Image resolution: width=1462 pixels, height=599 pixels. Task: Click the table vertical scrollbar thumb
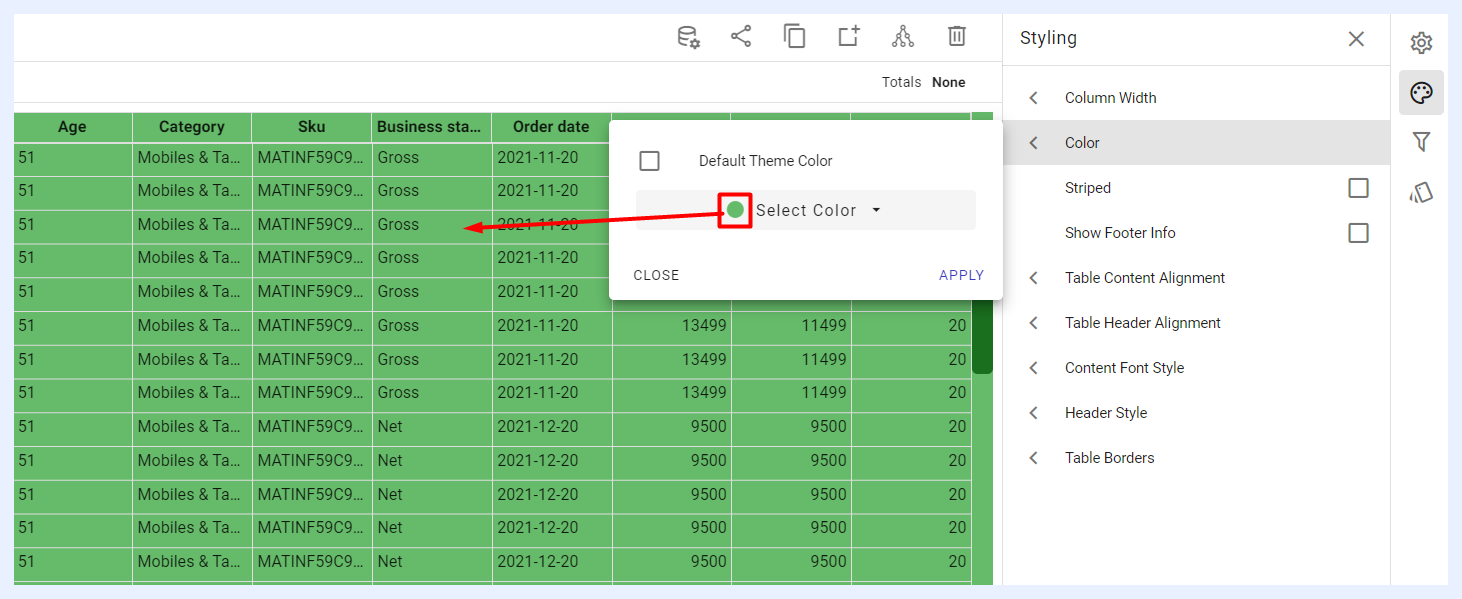tap(982, 335)
